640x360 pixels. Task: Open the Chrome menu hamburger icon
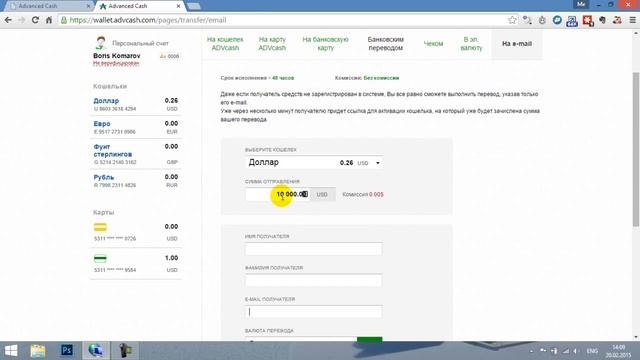click(633, 20)
